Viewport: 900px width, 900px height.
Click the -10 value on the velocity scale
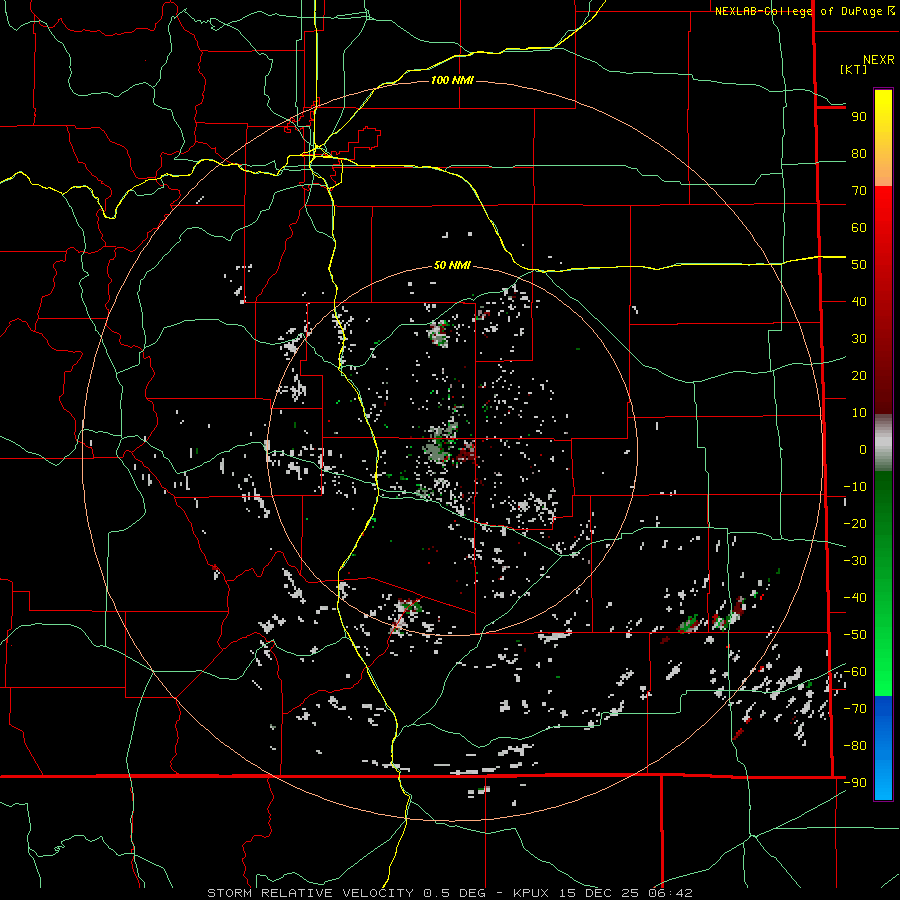[855, 487]
